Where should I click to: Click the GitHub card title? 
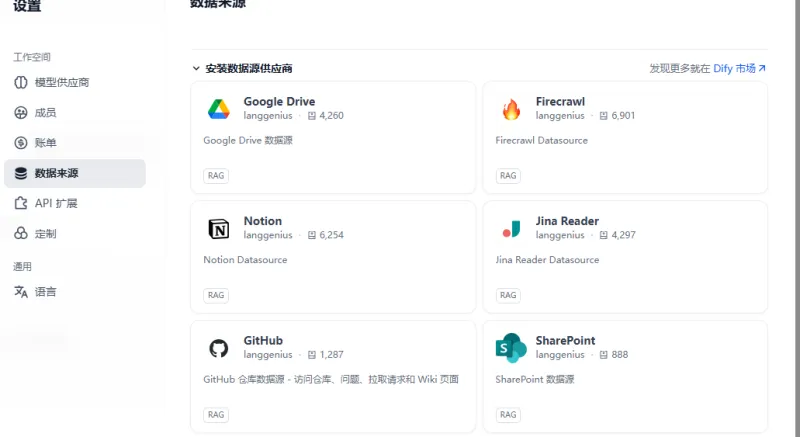click(263, 340)
